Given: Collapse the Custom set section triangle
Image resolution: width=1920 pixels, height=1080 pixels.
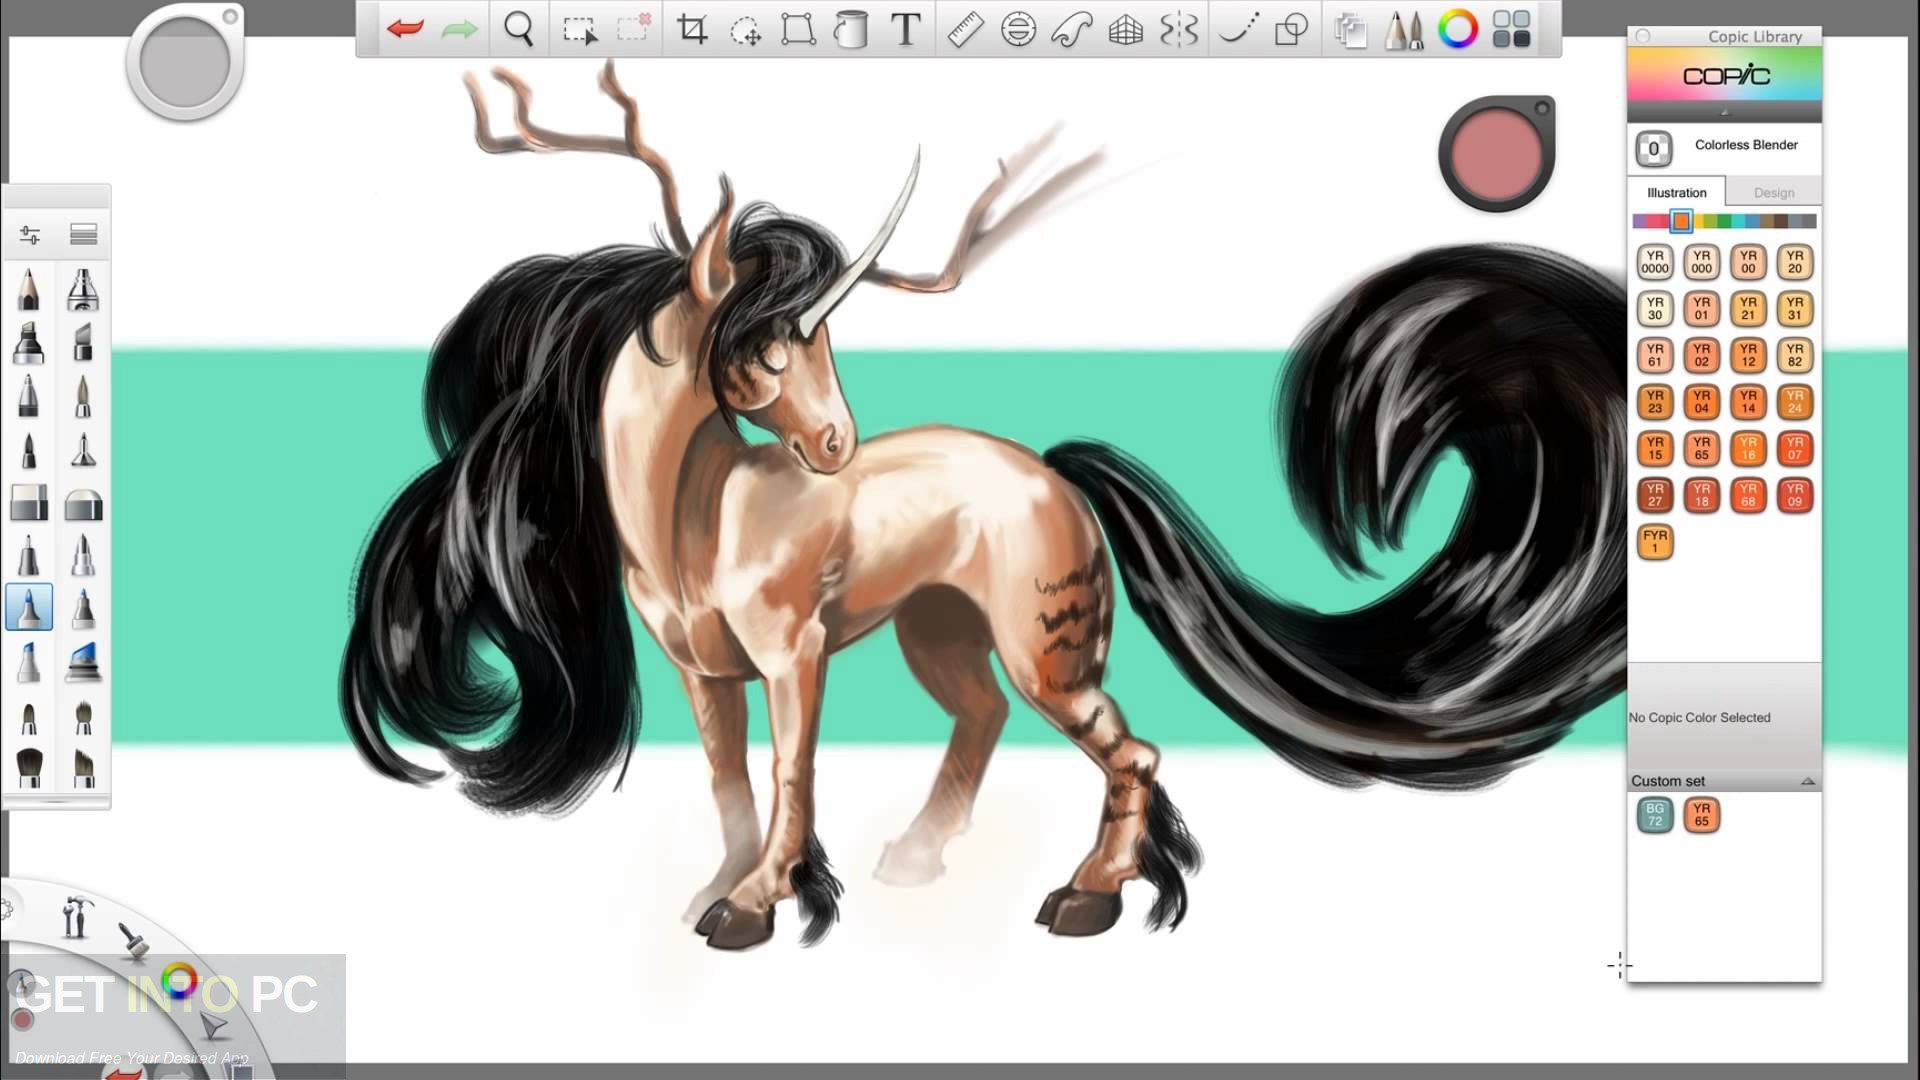Looking at the screenshot, I should coord(1807,781).
